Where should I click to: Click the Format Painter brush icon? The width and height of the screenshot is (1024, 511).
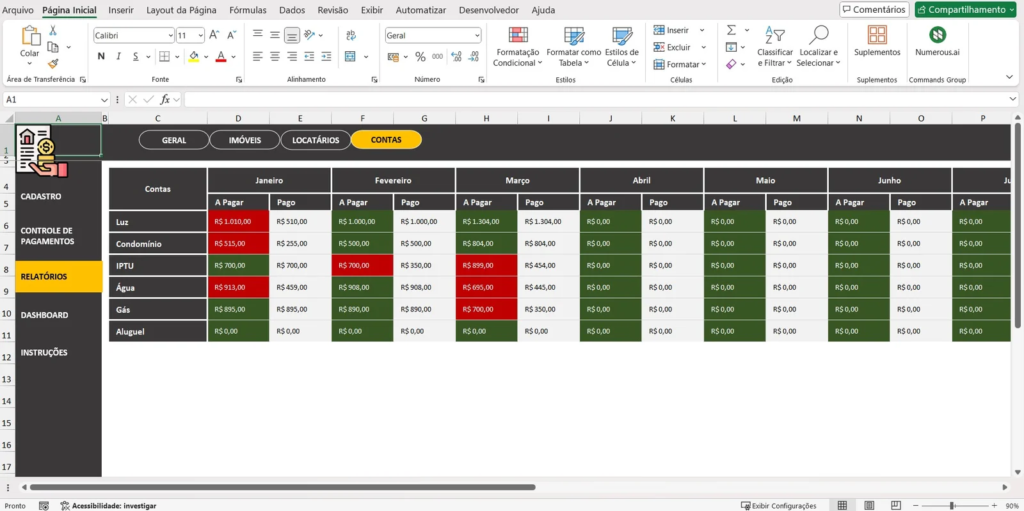(53, 63)
